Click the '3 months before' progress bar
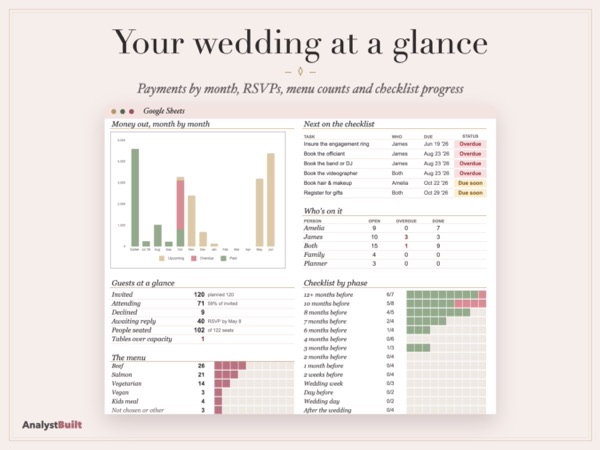Viewport: 600px width, 450px height. [446, 348]
